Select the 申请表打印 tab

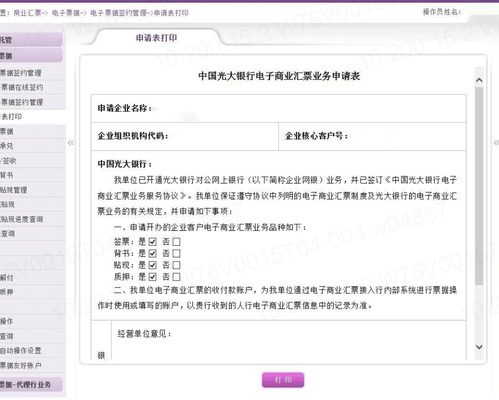[x=156, y=38]
